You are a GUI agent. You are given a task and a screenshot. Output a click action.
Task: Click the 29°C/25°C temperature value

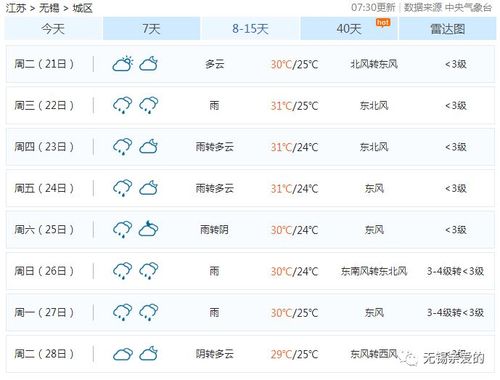coord(294,354)
